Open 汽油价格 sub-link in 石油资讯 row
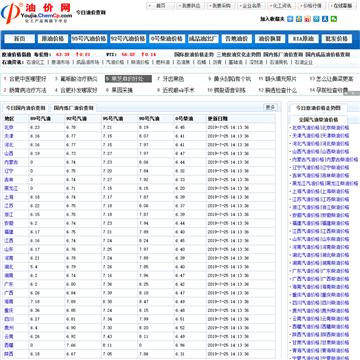 [x=115, y=62]
